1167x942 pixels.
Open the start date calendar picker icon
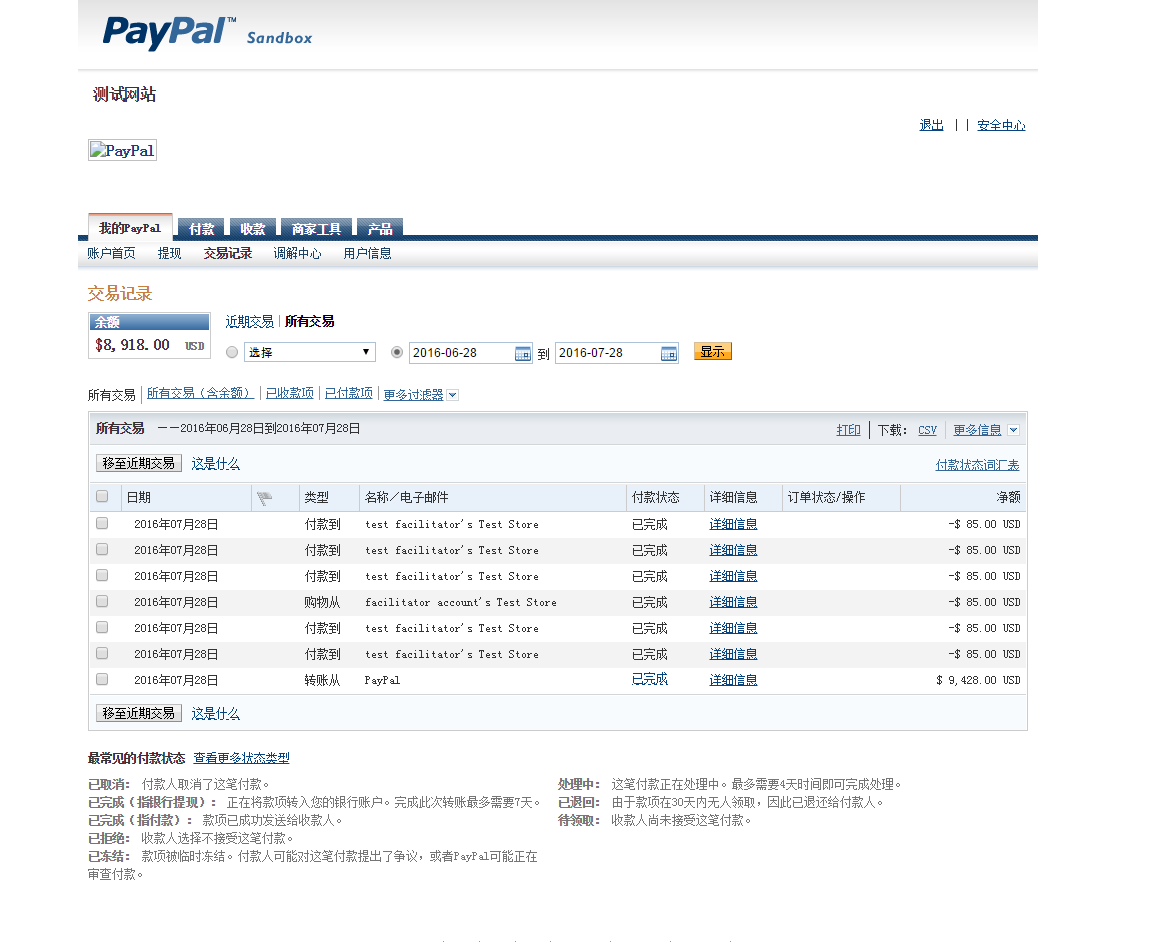click(523, 353)
